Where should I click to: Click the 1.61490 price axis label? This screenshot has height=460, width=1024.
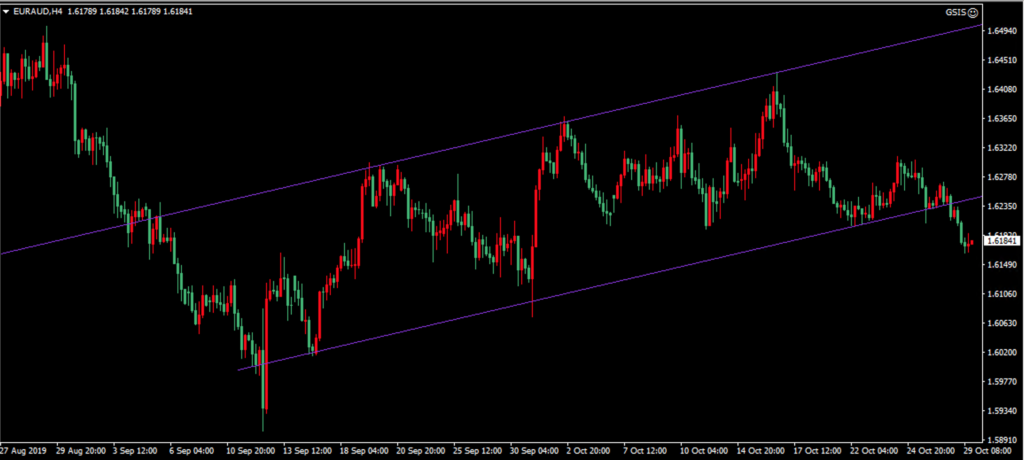click(1002, 265)
